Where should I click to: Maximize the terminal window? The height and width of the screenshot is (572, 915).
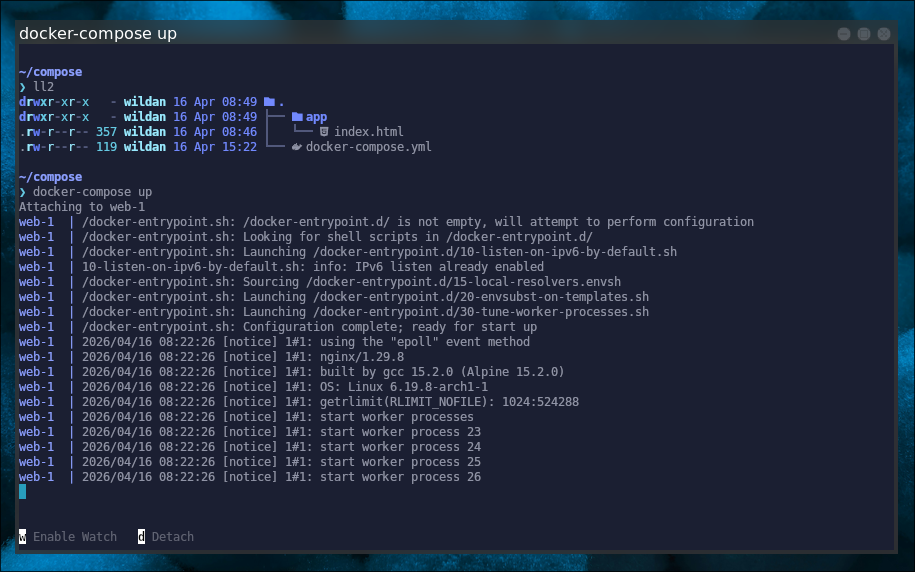click(x=863, y=34)
